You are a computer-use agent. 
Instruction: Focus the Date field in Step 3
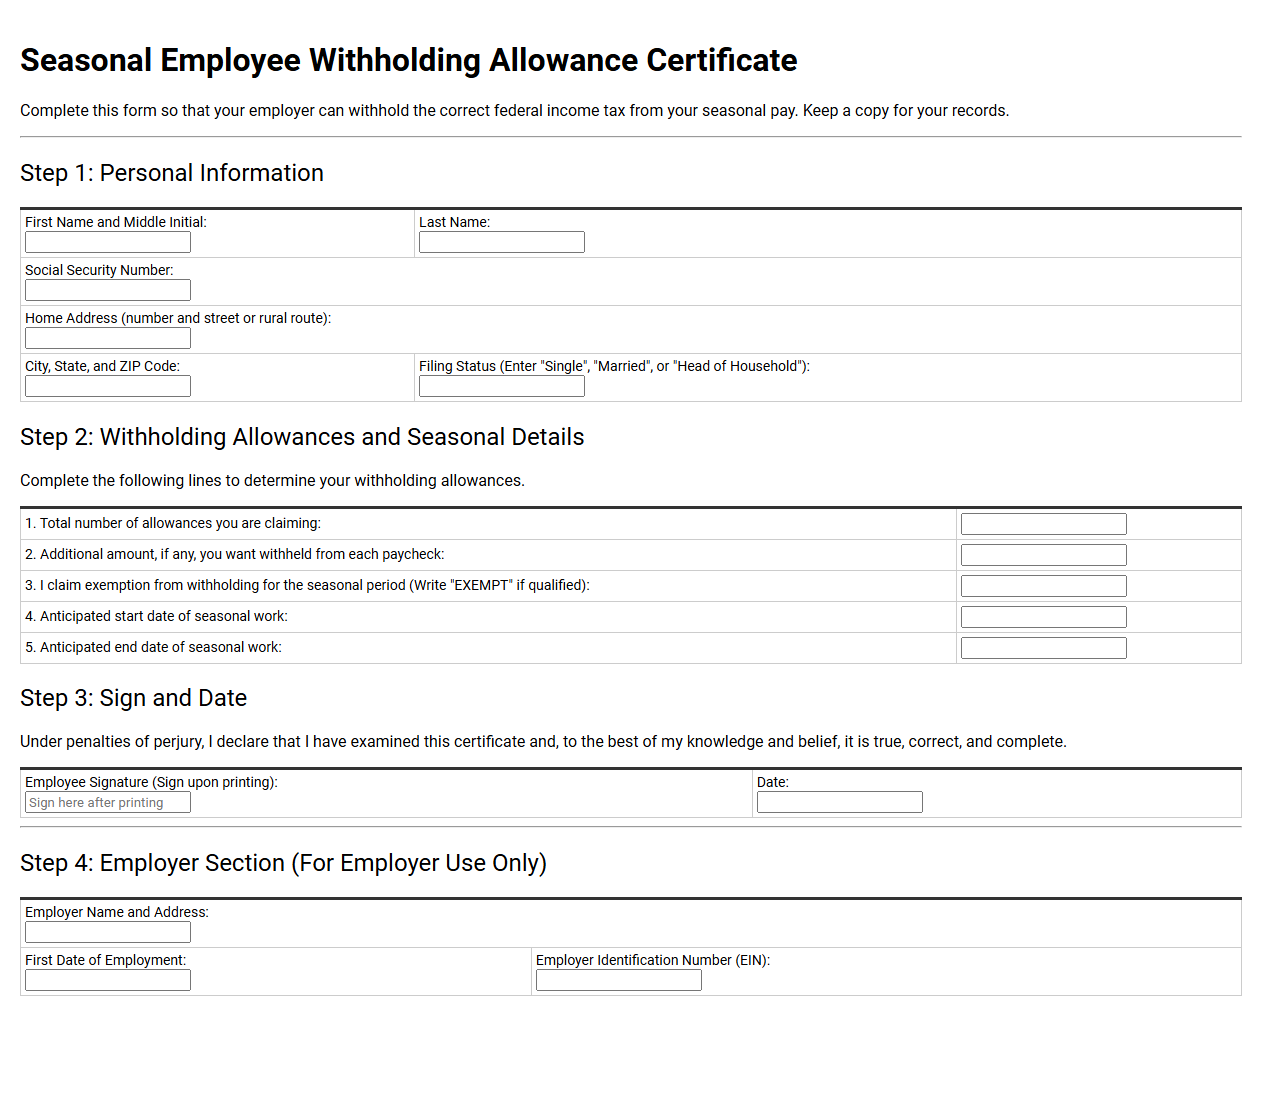[x=840, y=802]
